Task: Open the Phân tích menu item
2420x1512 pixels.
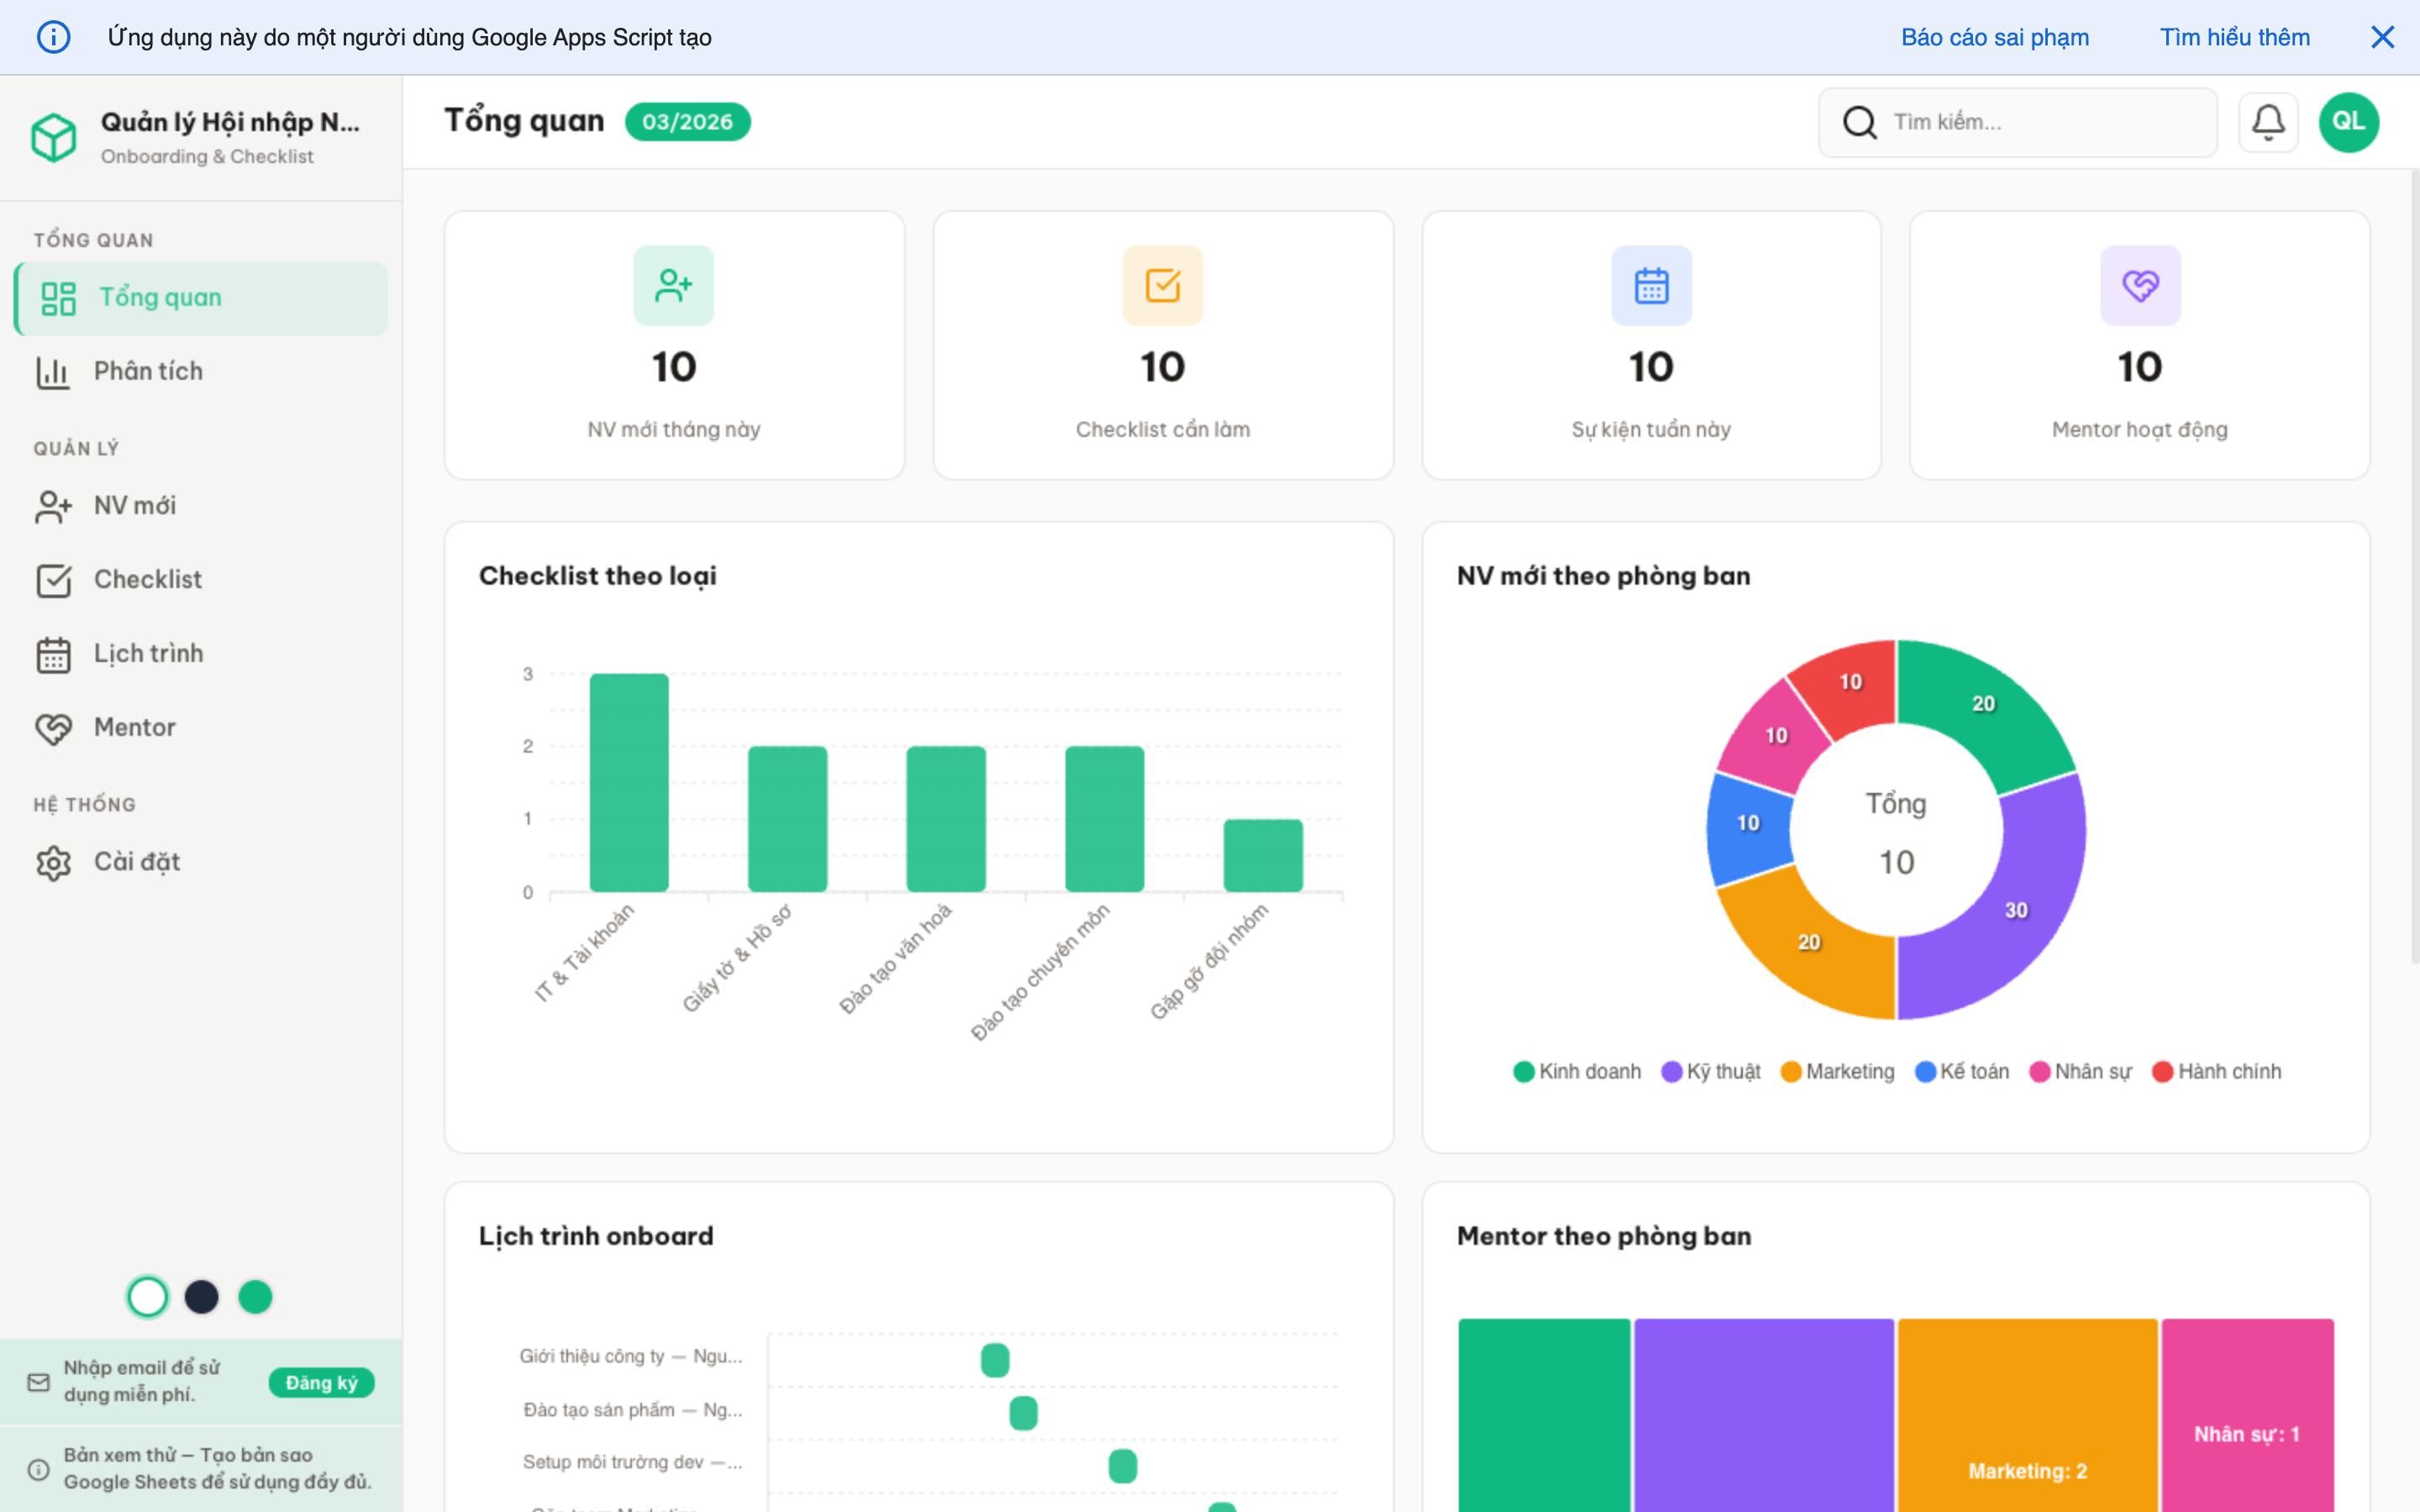Action: tap(148, 371)
